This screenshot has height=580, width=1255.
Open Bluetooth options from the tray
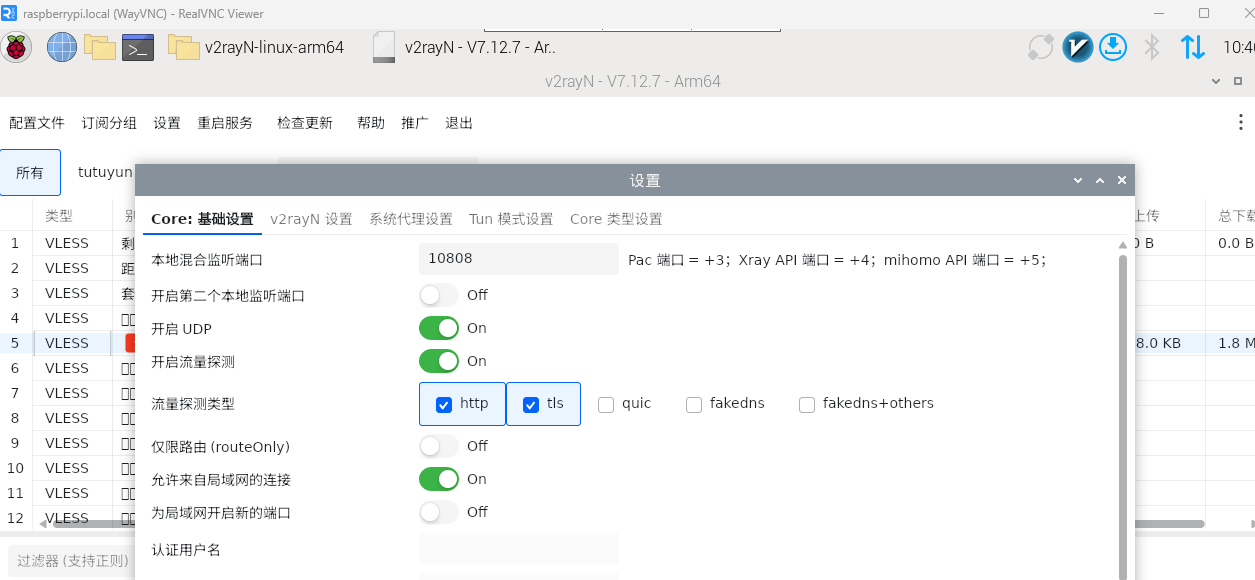[1152, 46]
